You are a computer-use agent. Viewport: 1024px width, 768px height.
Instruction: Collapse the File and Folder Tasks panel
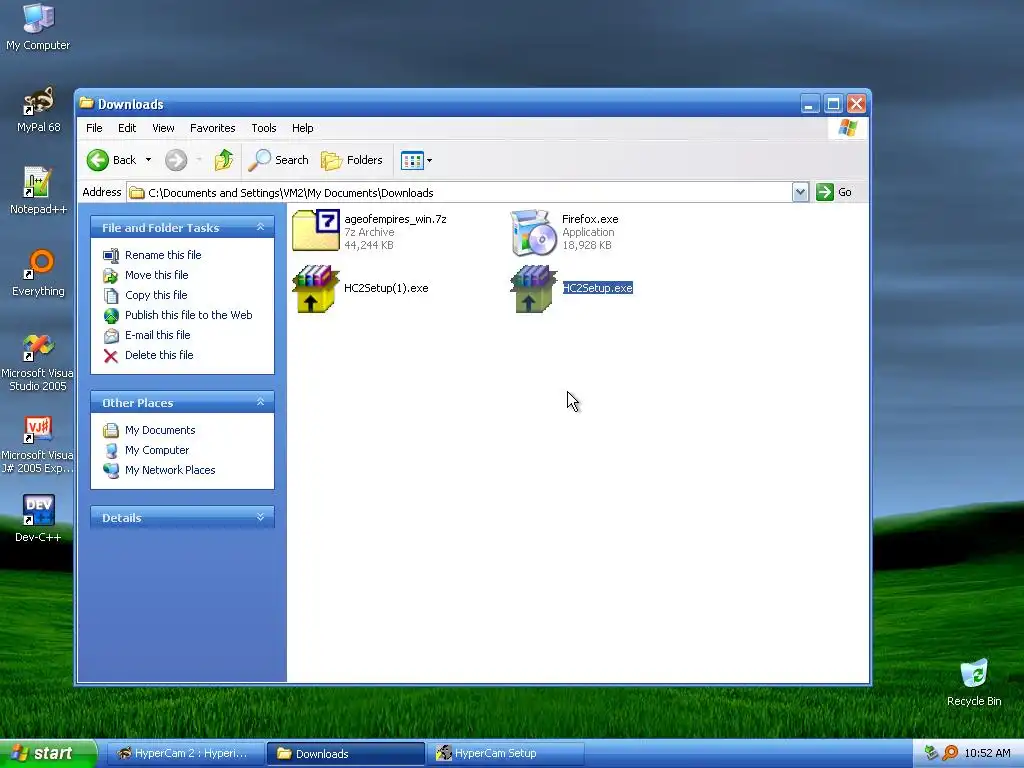[x=260, y=227]
